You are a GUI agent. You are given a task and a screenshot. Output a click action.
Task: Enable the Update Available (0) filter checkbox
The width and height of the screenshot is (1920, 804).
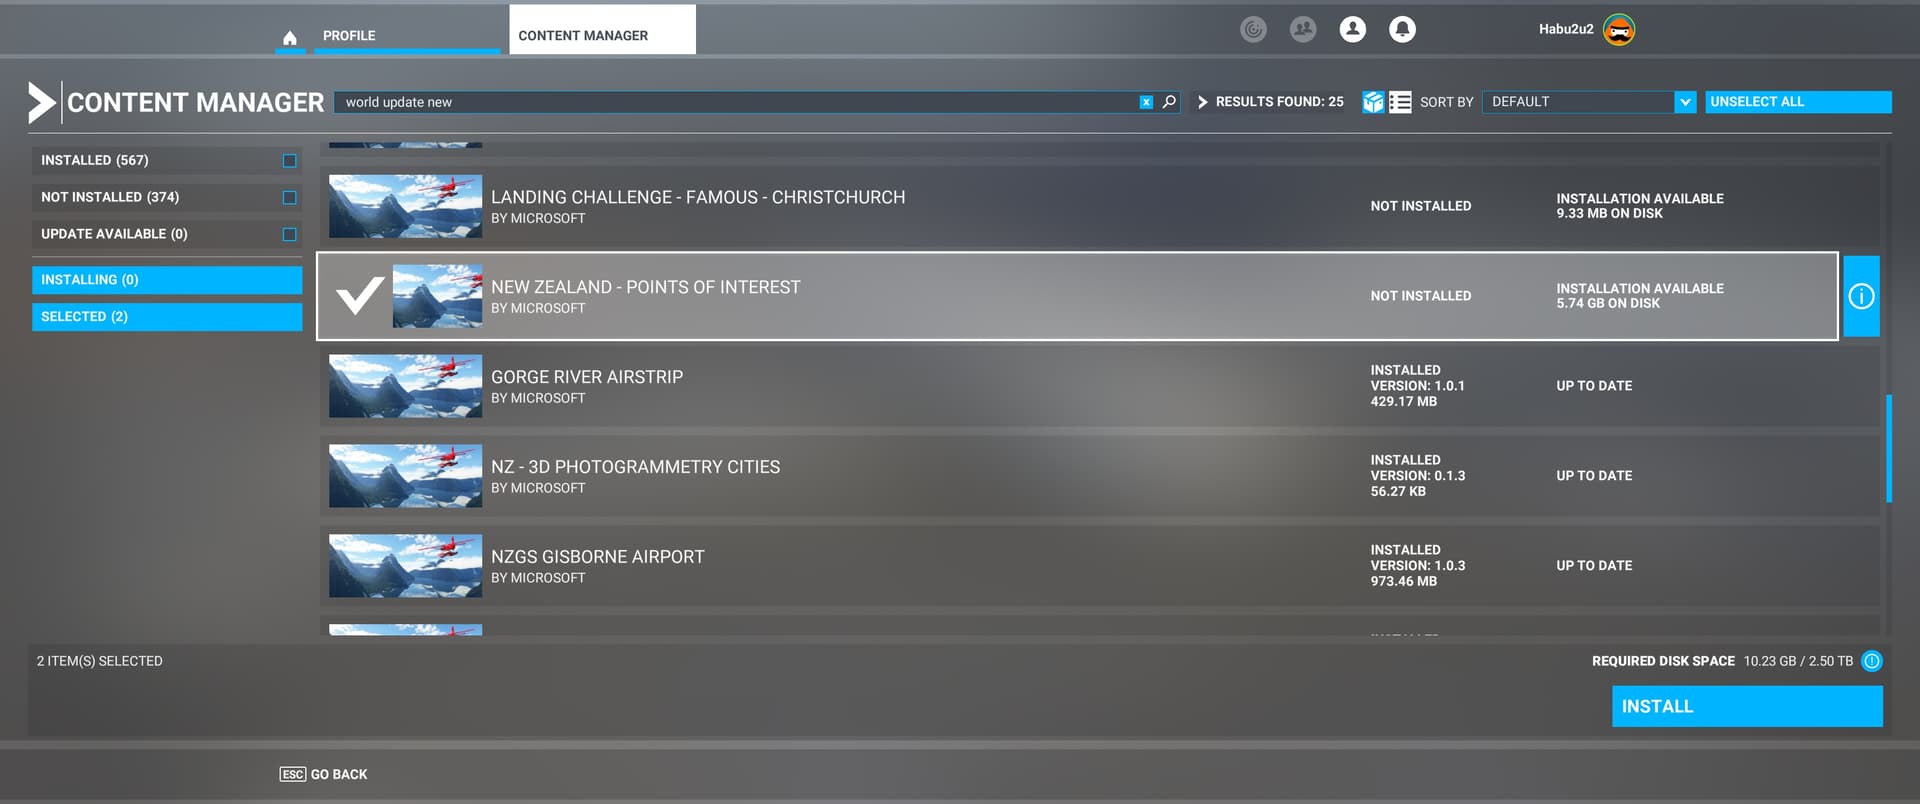coord(289,235)
